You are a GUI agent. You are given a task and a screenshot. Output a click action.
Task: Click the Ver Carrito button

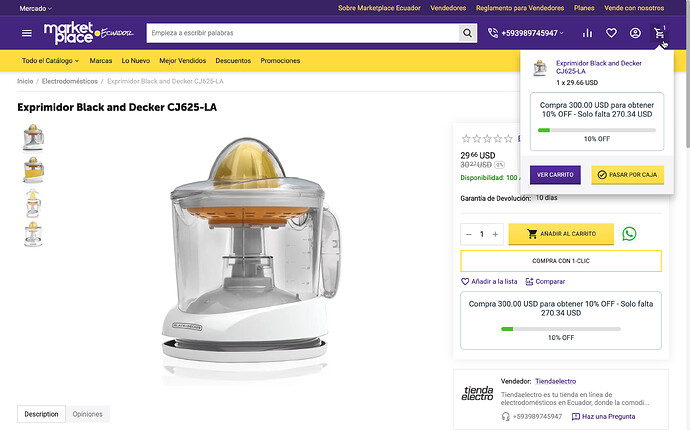coord(555,174)
